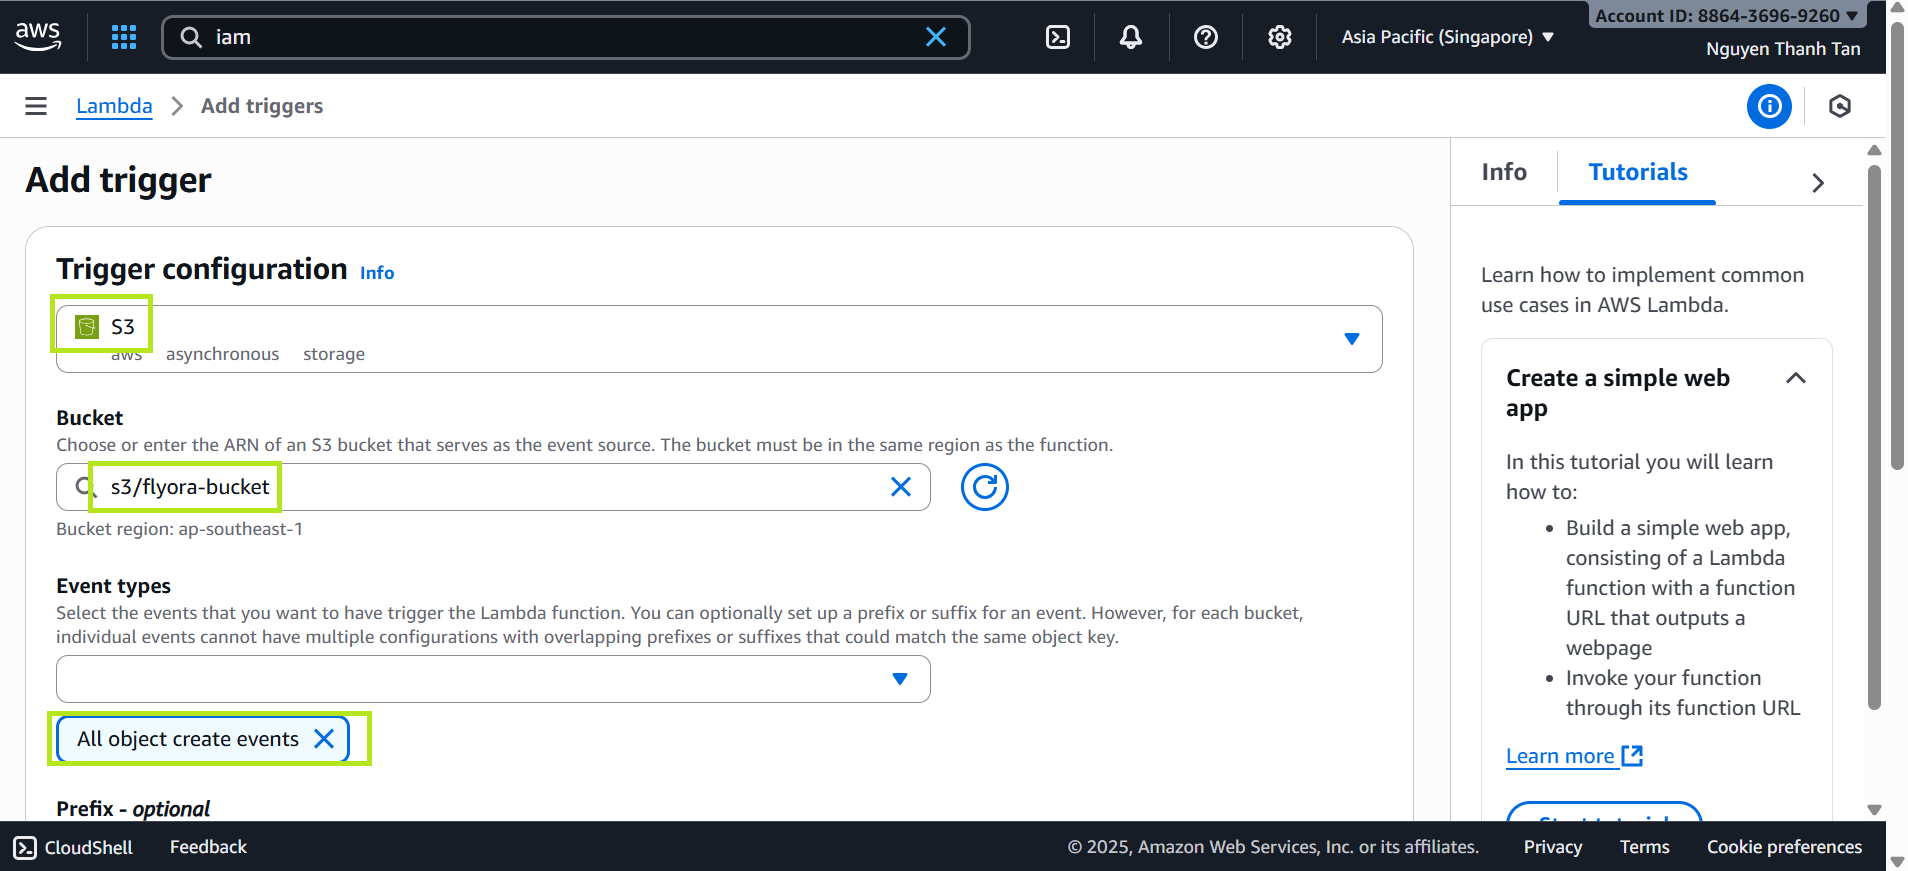Image resolution: width=1908 pixels, height=871 pixels.
Task: Open the settings gear in header
Action: point(1279,37)
